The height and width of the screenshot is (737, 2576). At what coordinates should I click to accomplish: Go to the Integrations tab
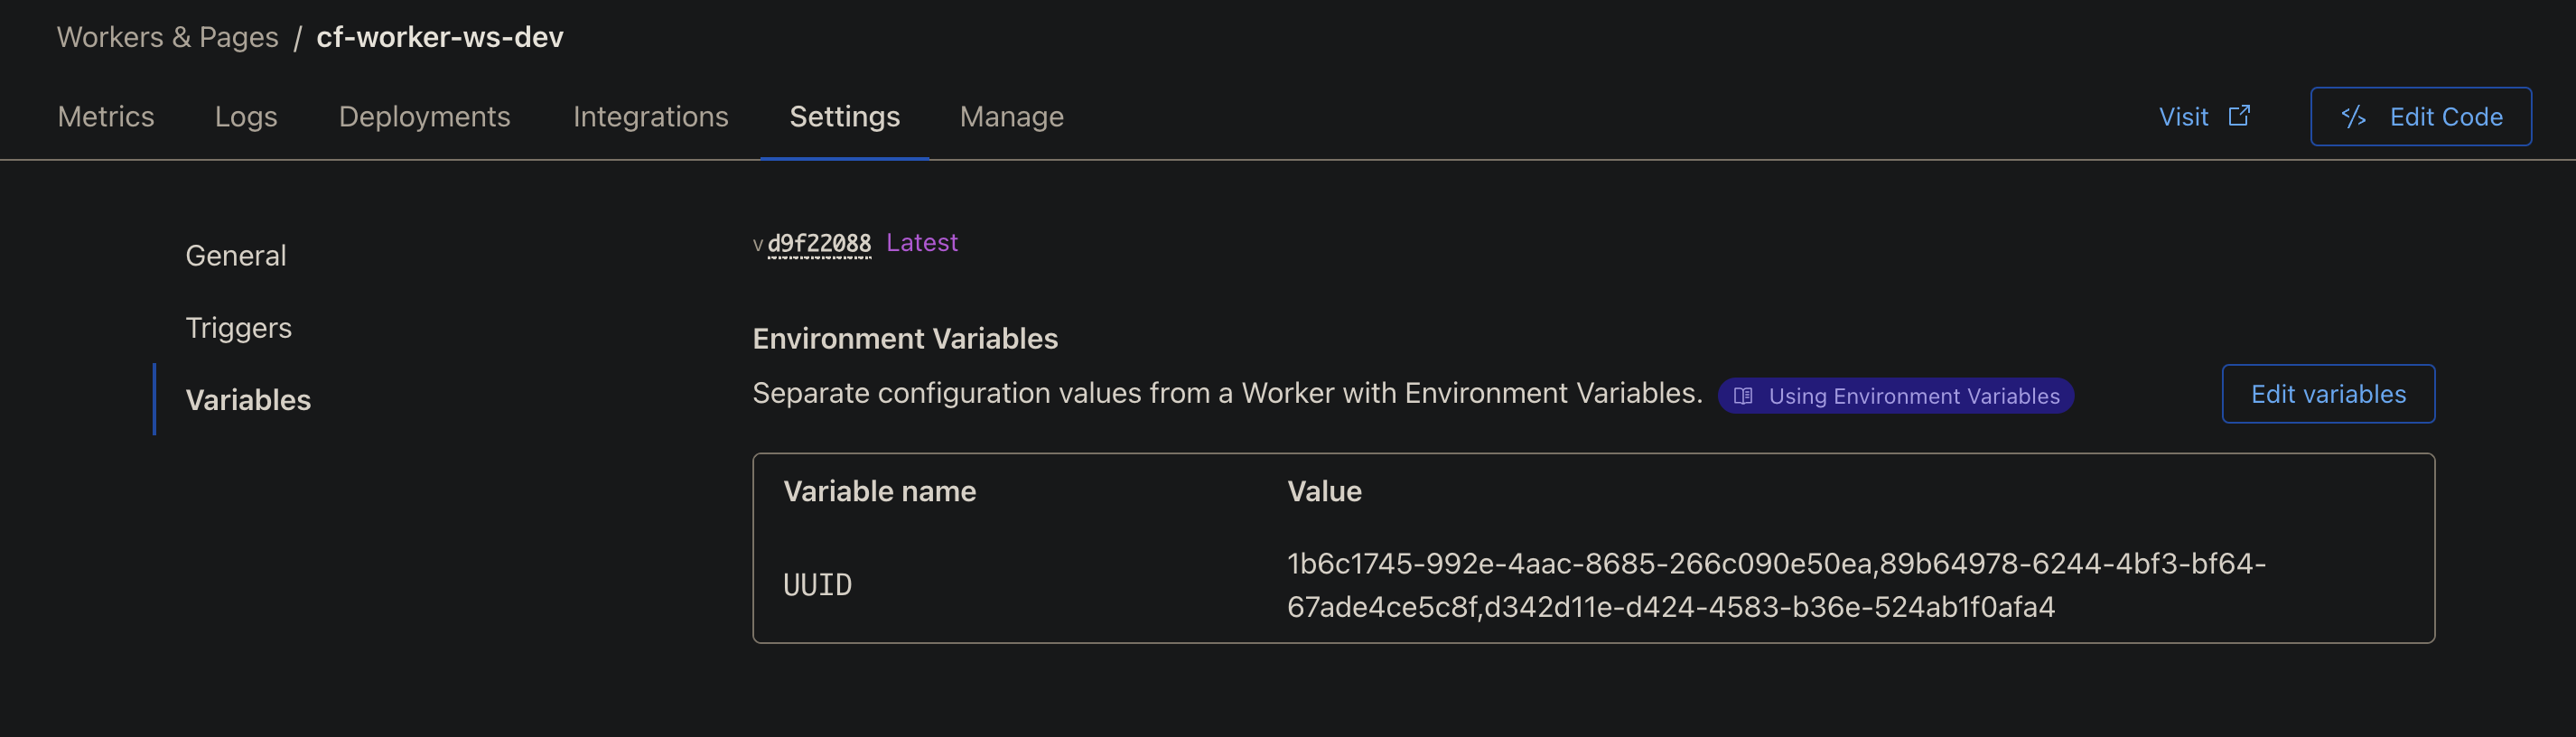(650, 117)
